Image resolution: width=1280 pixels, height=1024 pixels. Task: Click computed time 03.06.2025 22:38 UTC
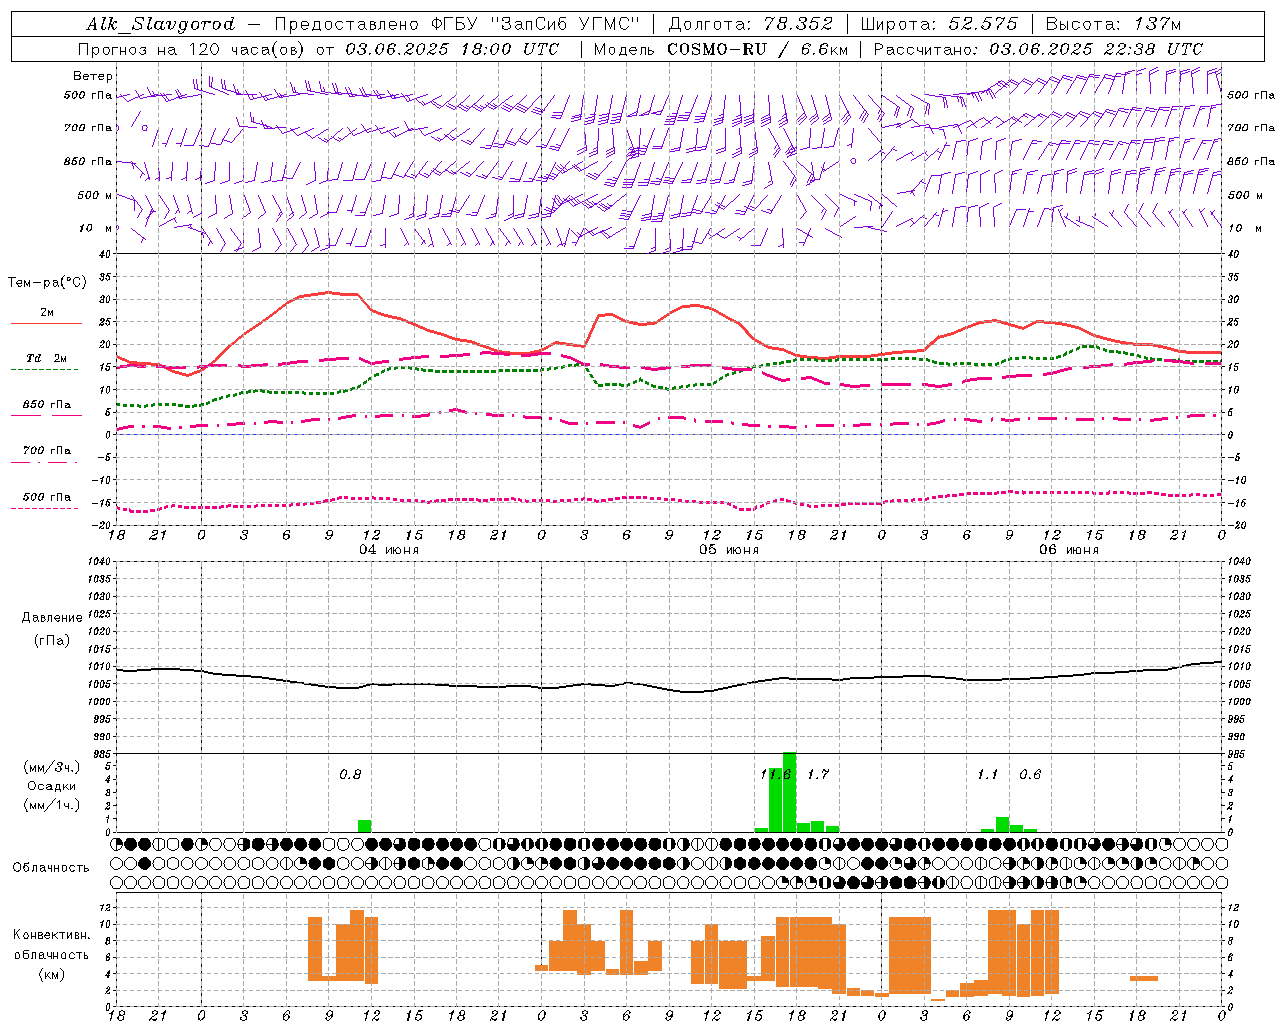(1096, 49)
